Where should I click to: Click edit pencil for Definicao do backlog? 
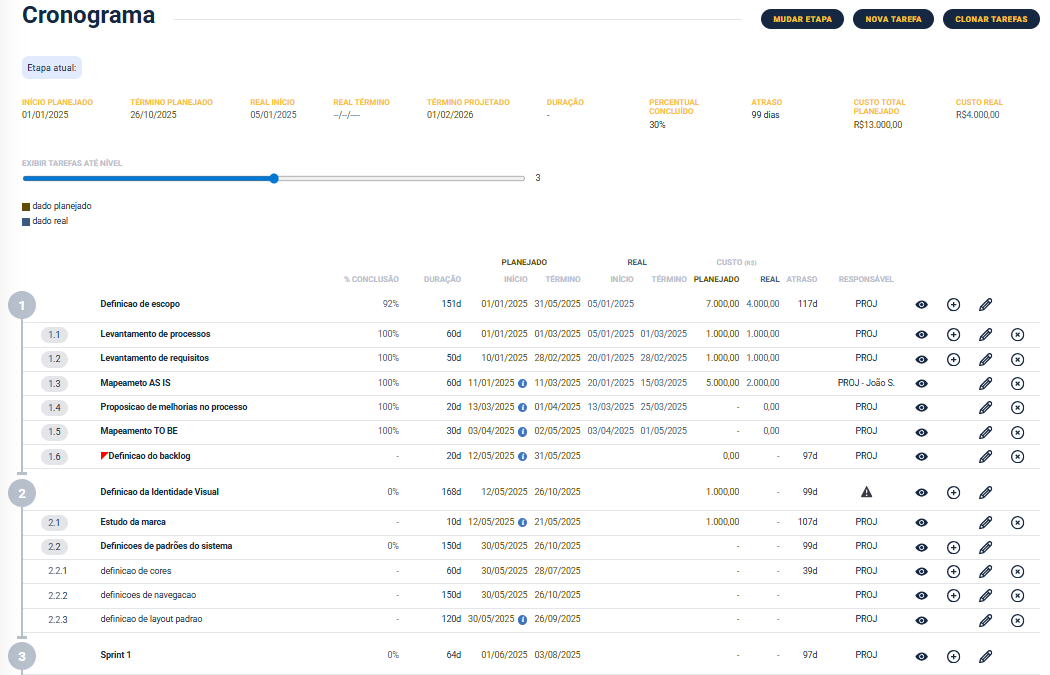click(x=985, y=457)
